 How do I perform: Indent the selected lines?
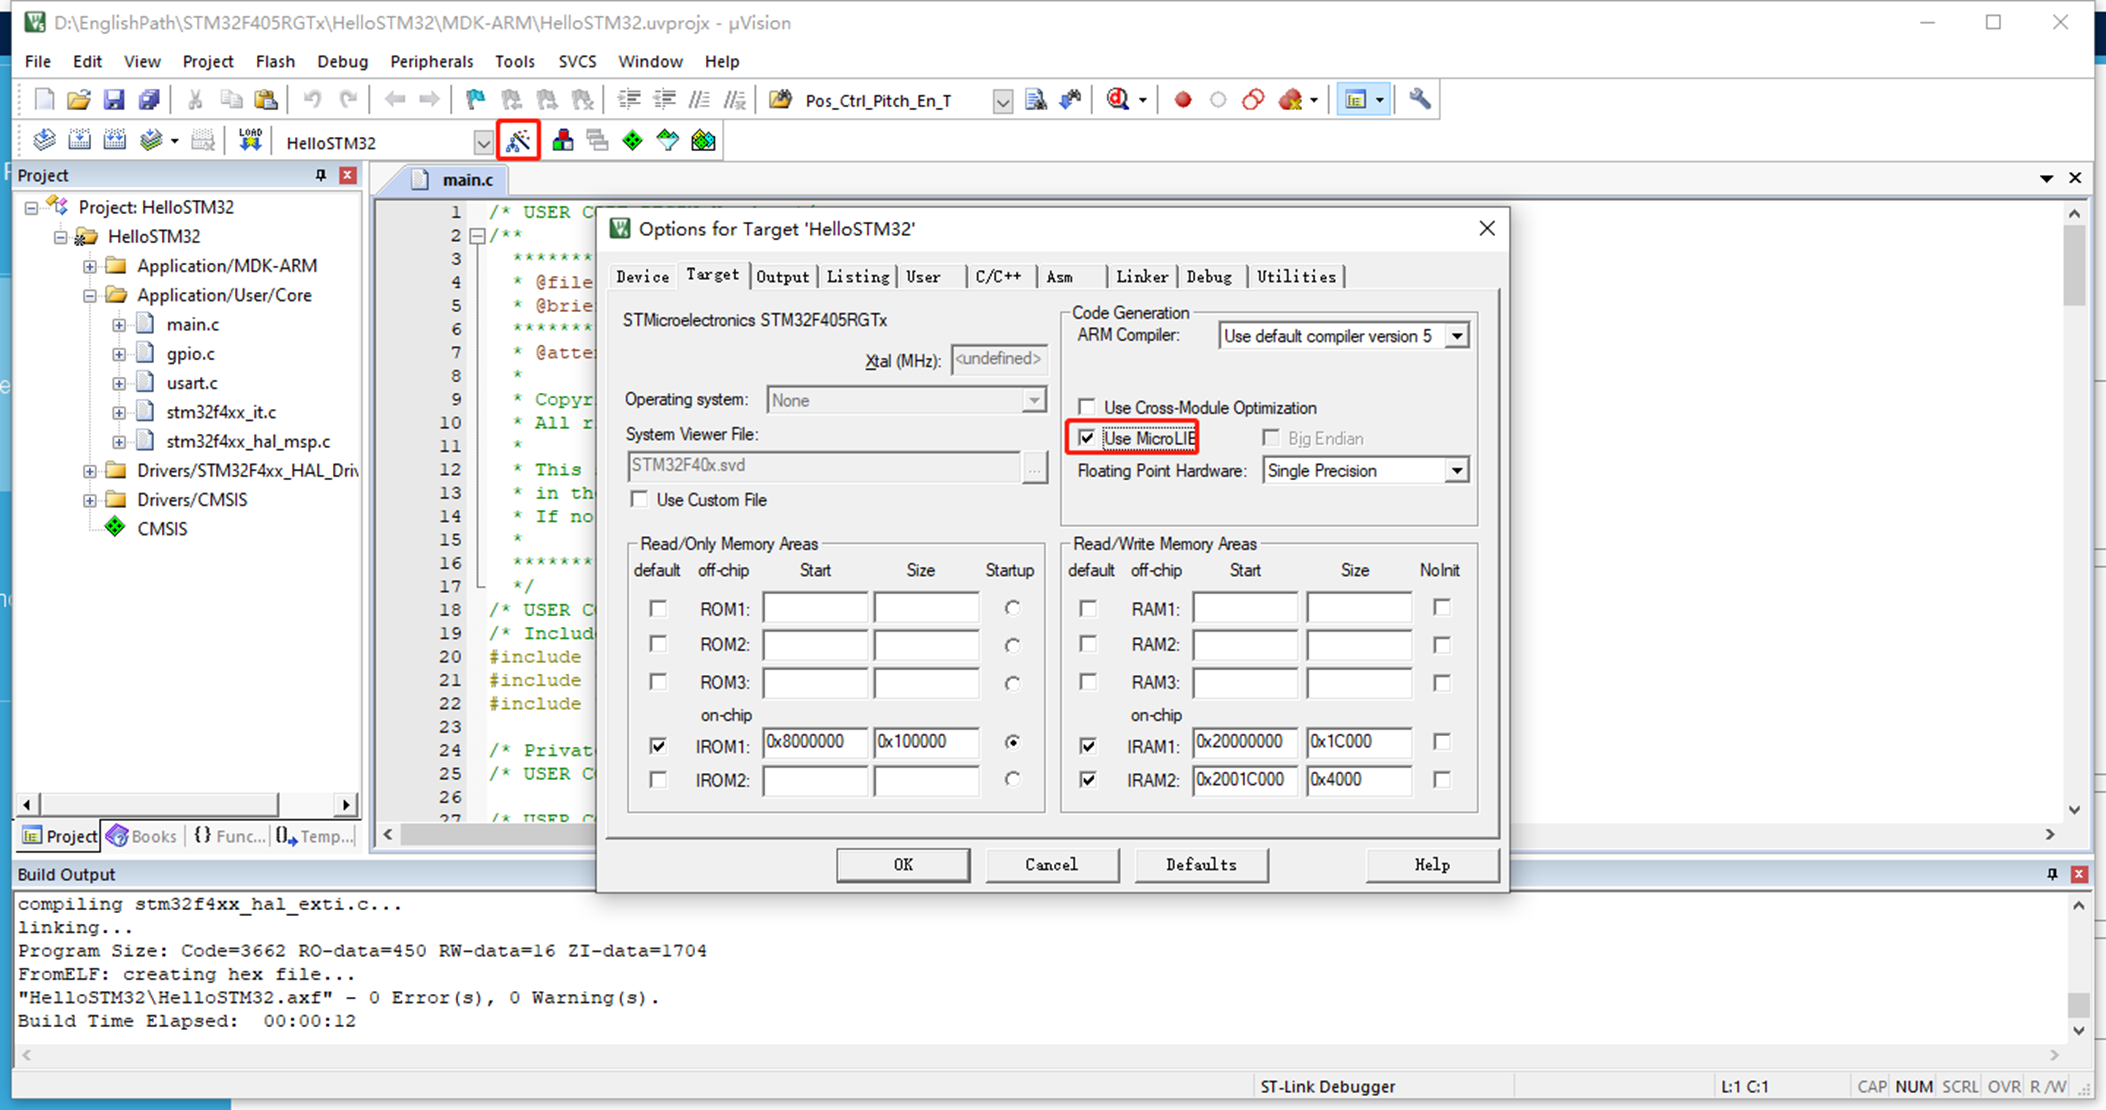coord(629,99)
